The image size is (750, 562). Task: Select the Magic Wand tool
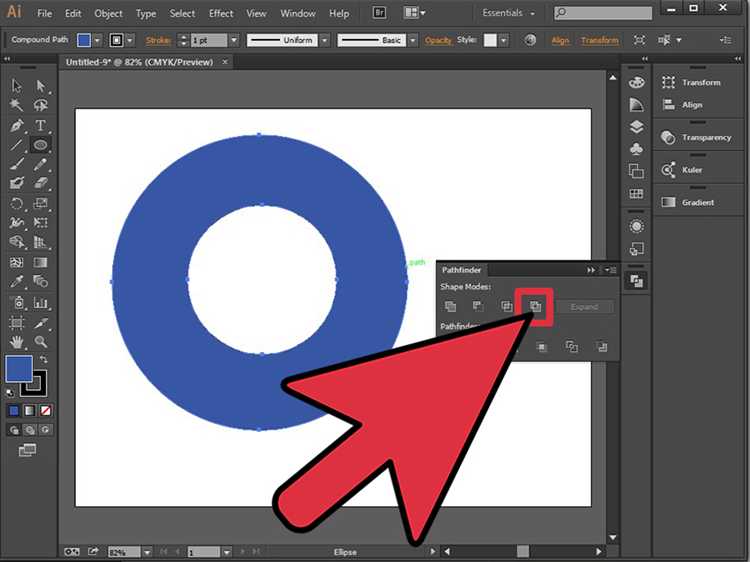pos(17,105)
